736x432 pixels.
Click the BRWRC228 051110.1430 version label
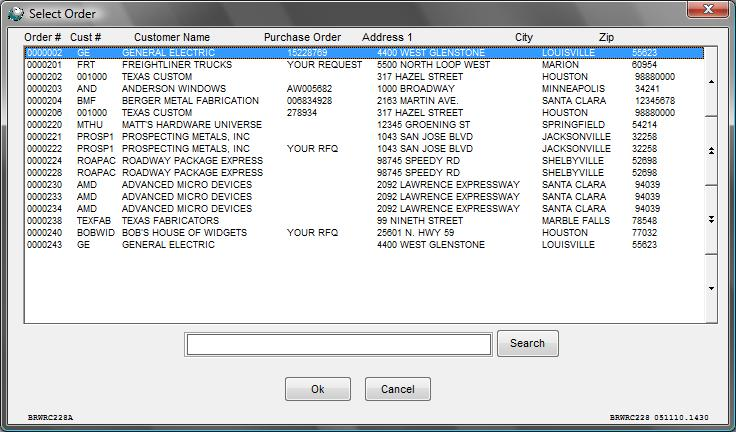click(x=659, y=417)
